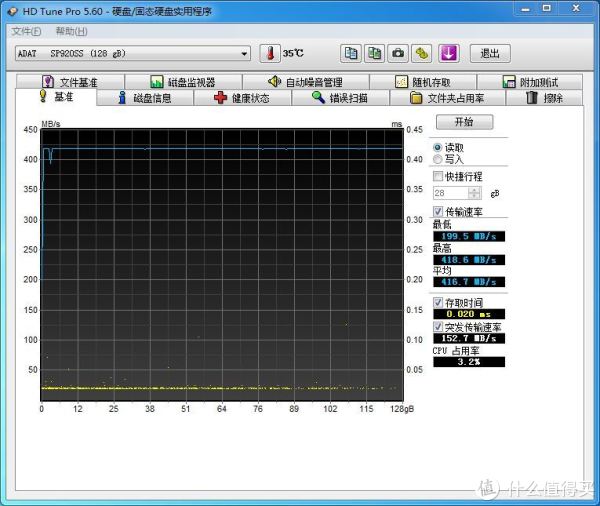
Task: Click the access time value 0.020 ms
Action: pos(469,314)
